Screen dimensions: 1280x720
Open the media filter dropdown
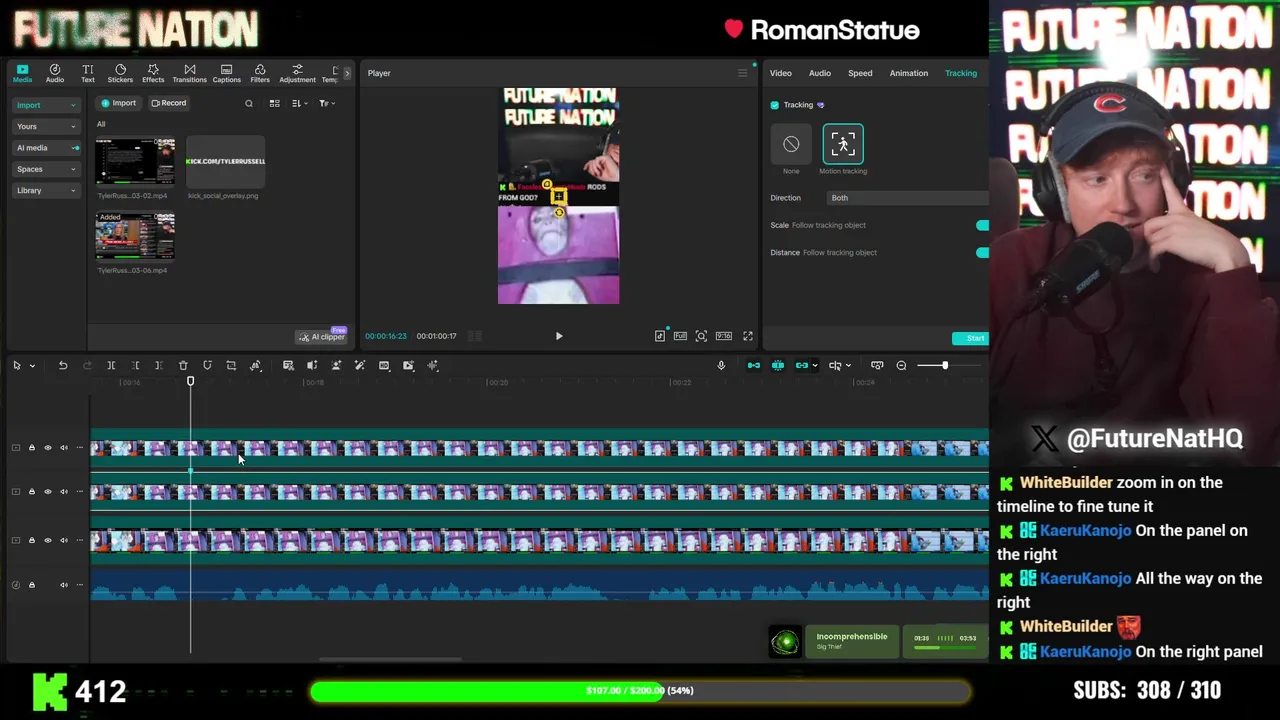326,103
